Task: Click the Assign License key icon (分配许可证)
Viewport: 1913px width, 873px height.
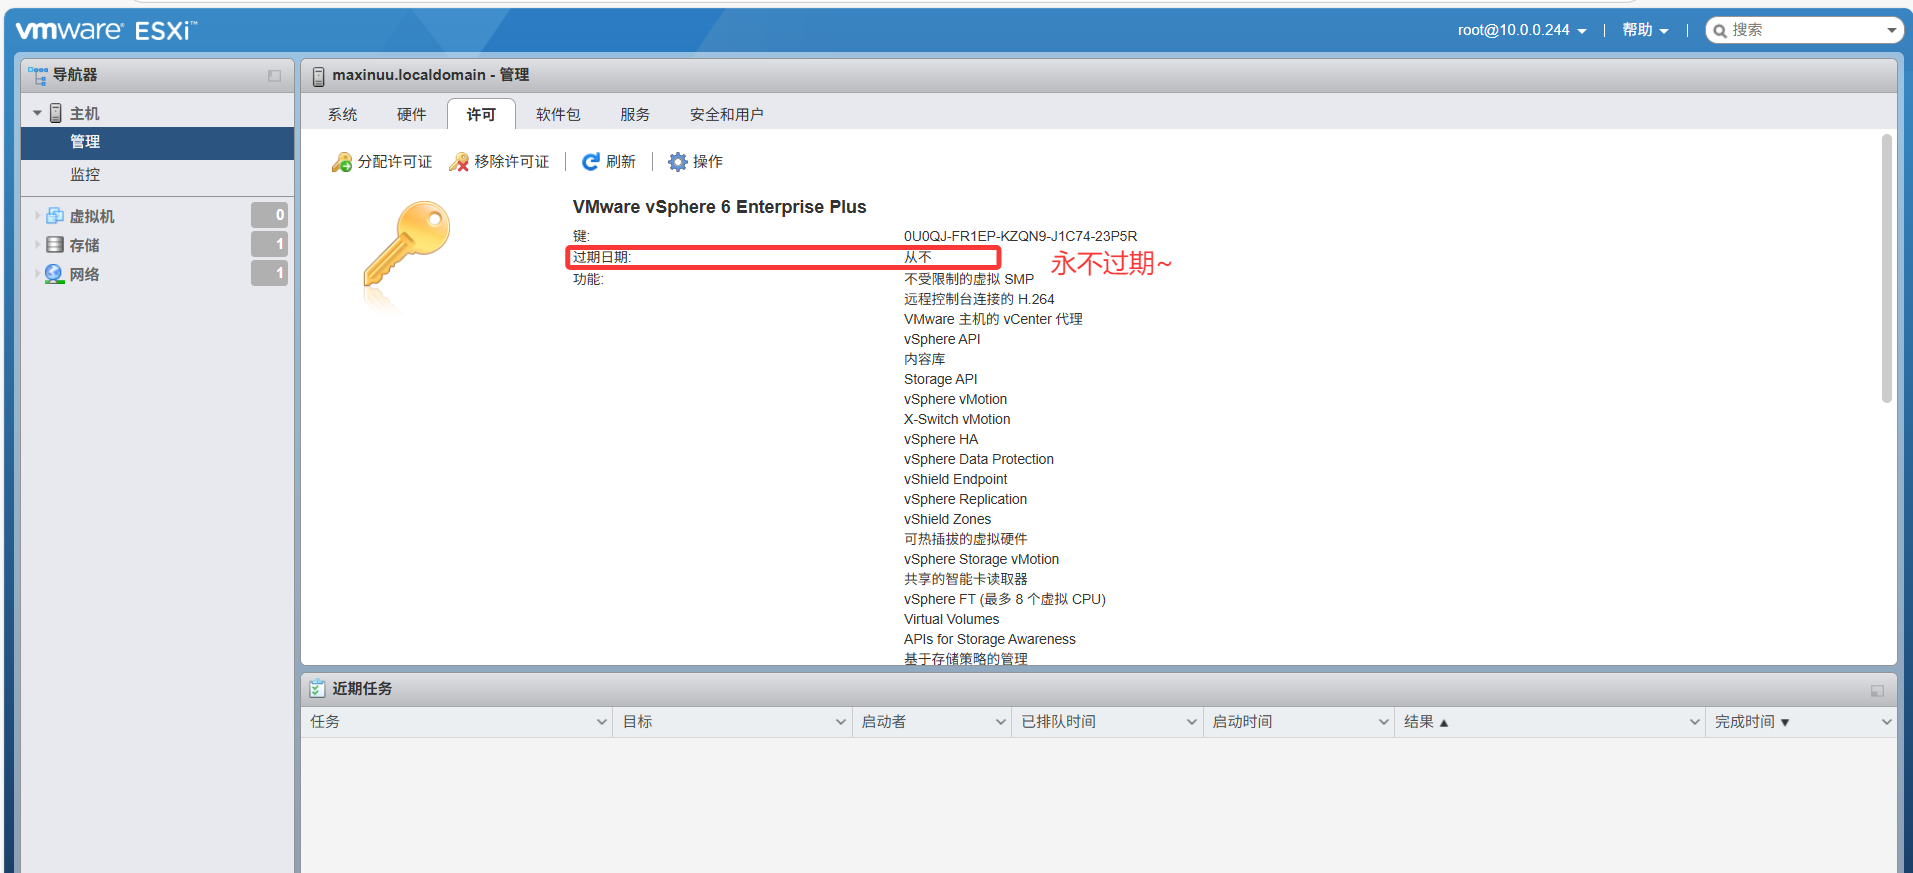Action: point(342,162)
